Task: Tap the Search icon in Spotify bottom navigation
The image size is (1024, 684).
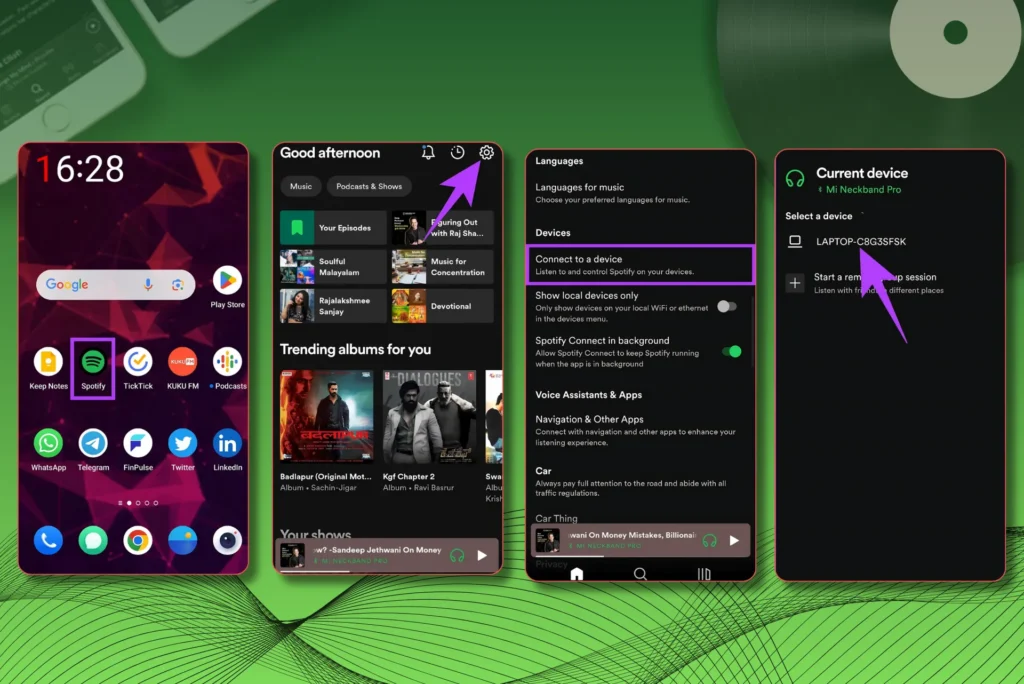Action: click(x=640, y=574)
